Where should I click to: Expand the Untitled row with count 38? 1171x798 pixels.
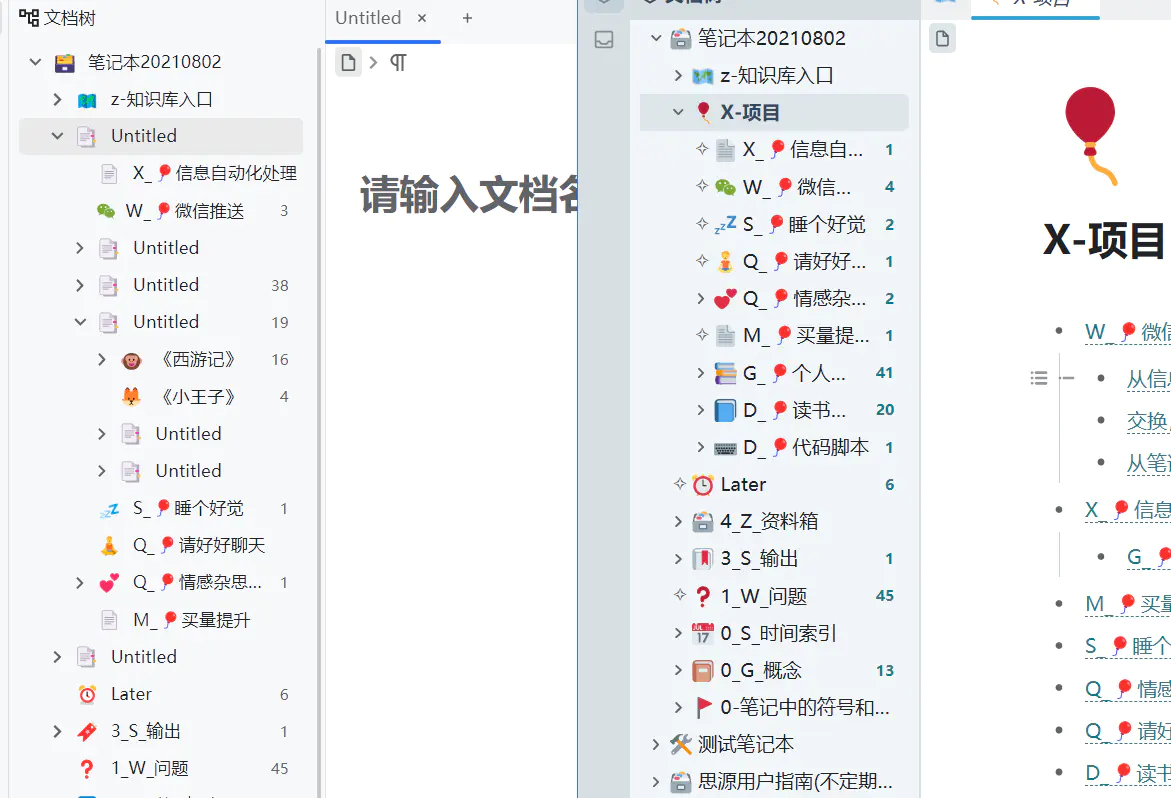click(x=80, y=285)
